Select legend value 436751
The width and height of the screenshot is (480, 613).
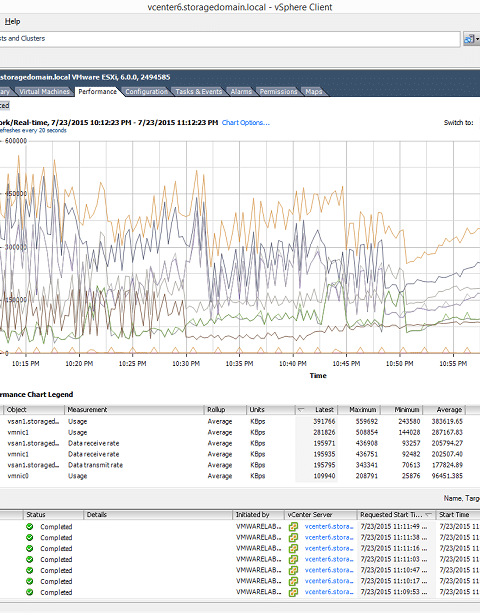click(x=367, y=454)
